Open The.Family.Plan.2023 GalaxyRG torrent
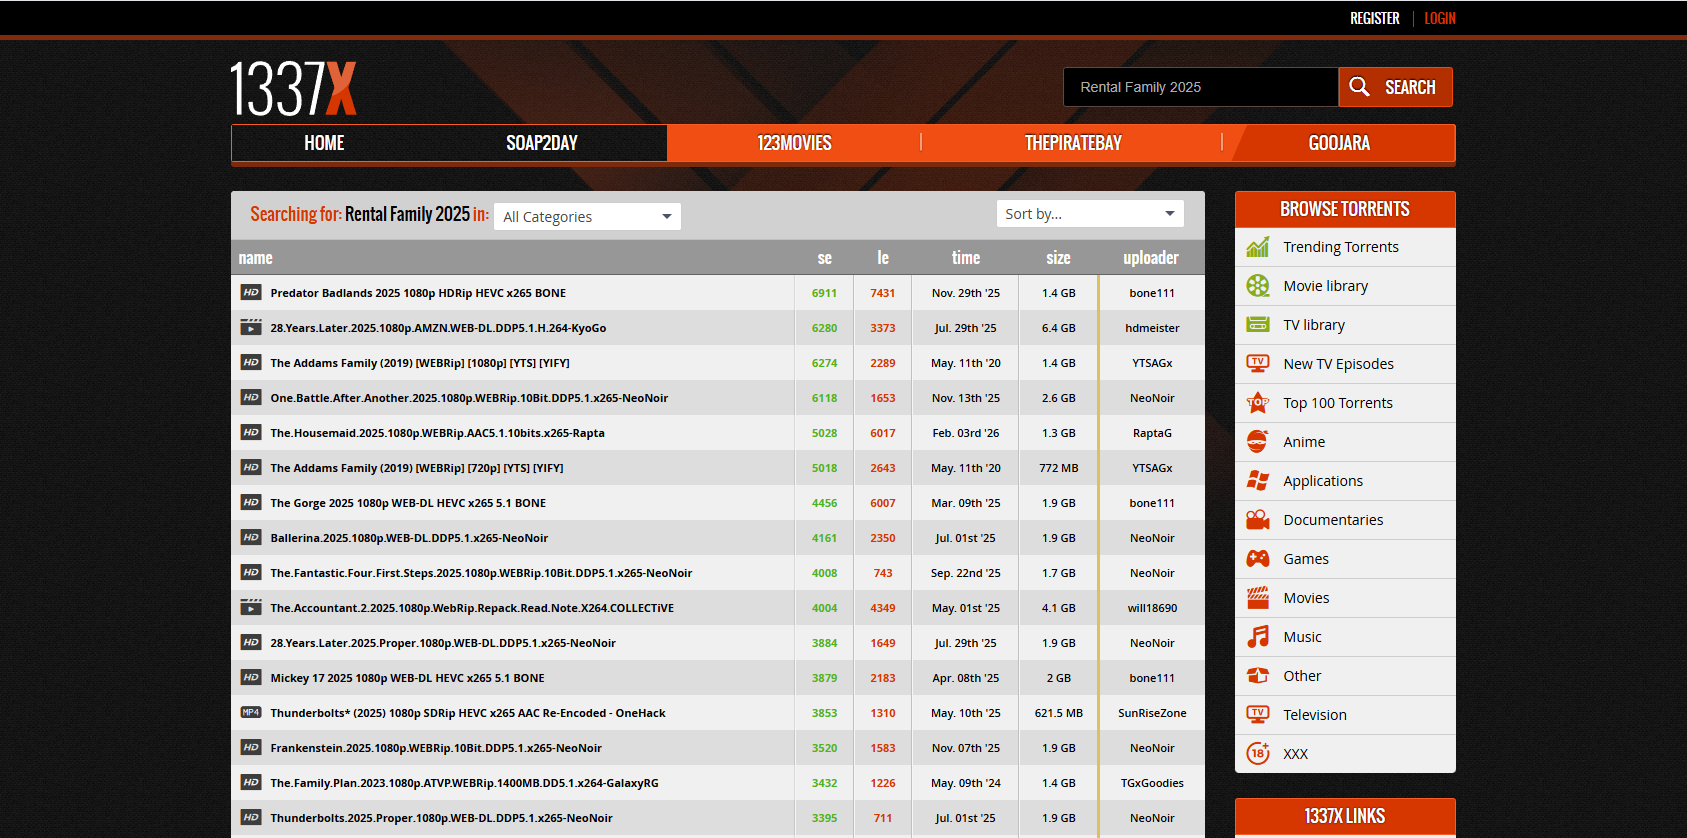Viewport: 1687px width, 838px height. tap(464, 783)
